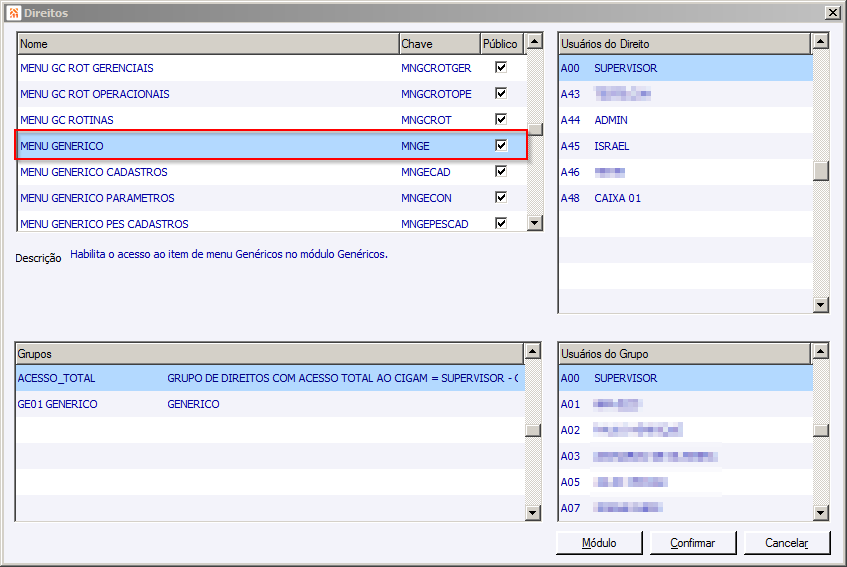Select user A02 in Usuários do Grupo
847x567 pixels.
click(686, 430)
